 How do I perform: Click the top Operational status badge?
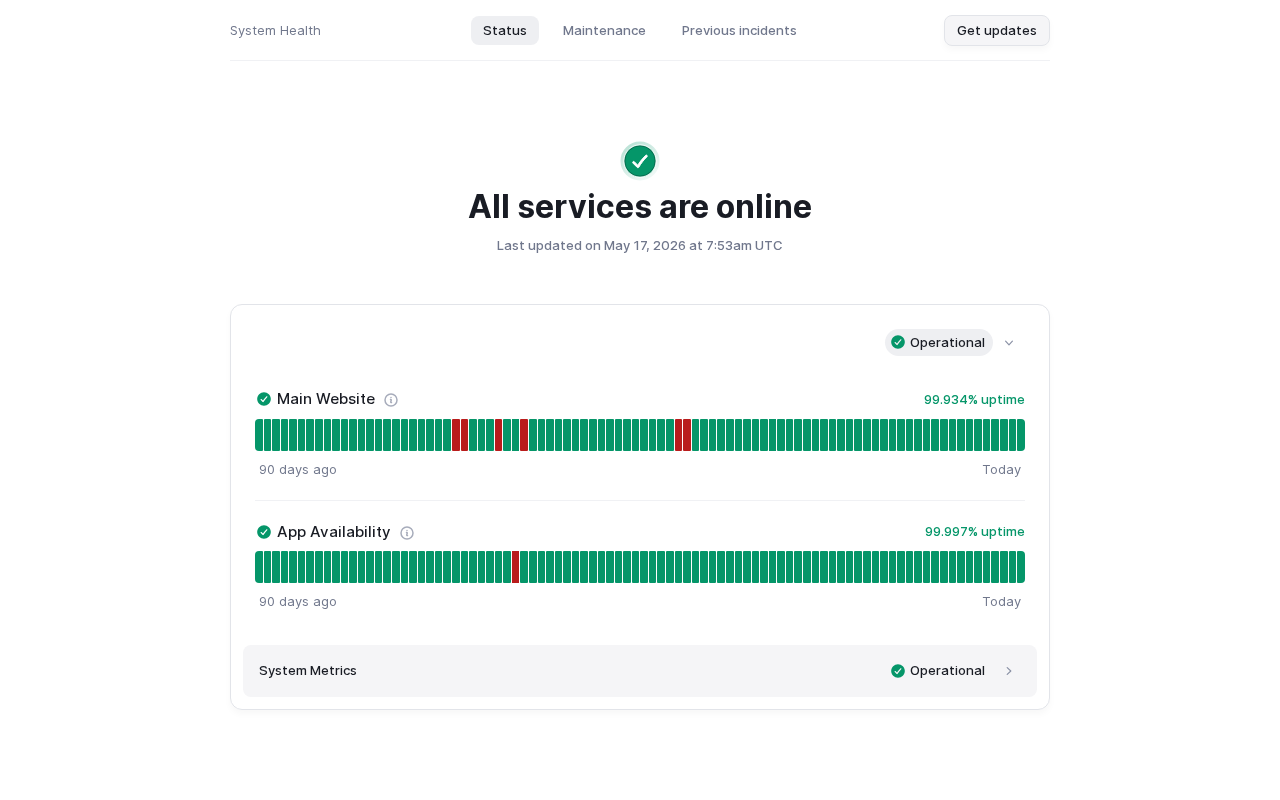tap(939, 342)
